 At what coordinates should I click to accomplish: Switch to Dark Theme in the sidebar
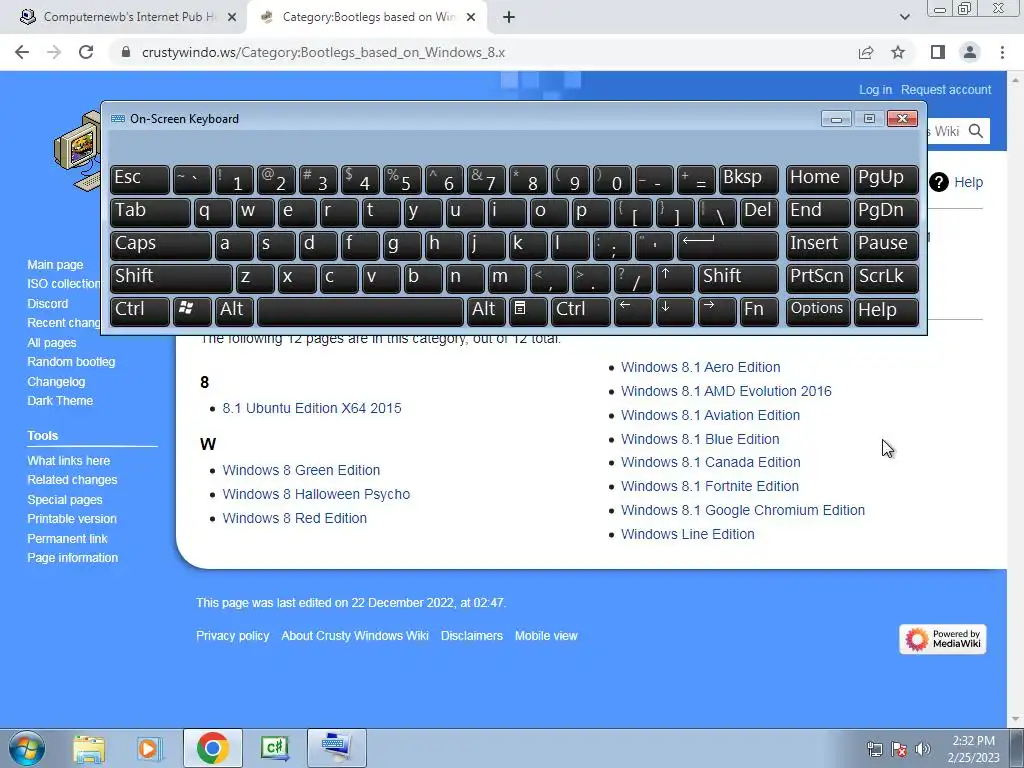click(x=60, y=401)
